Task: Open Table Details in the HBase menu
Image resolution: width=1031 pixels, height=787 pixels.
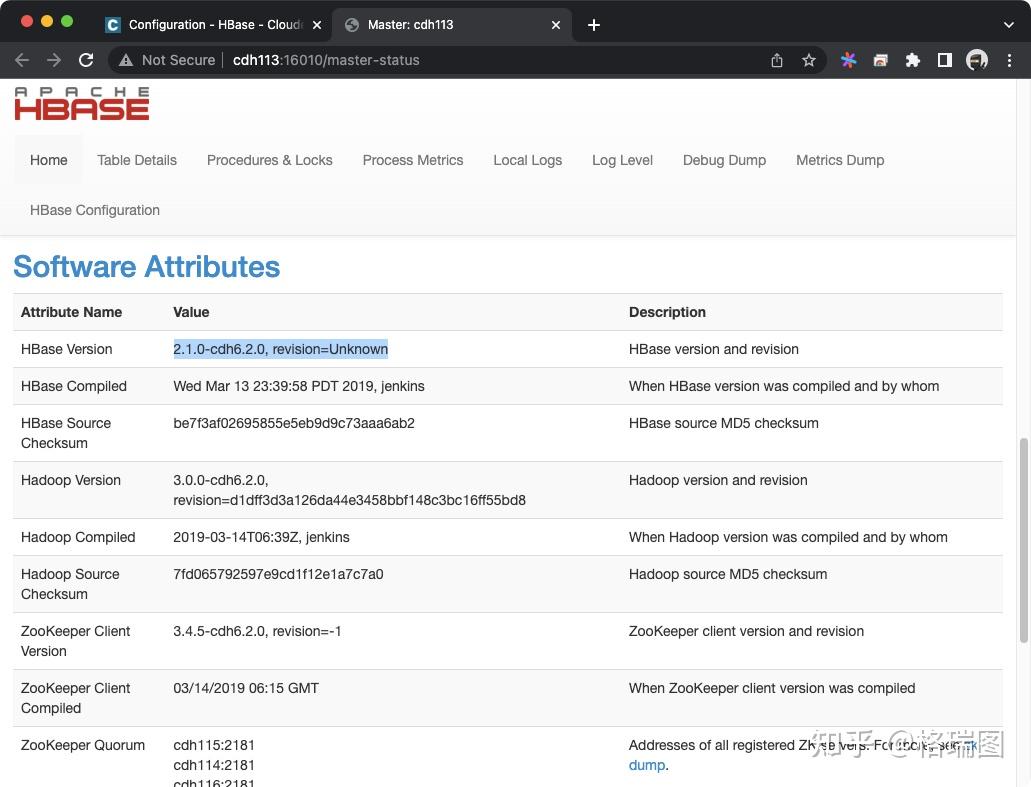Action: pyautogui.click(x=136, y=159)
